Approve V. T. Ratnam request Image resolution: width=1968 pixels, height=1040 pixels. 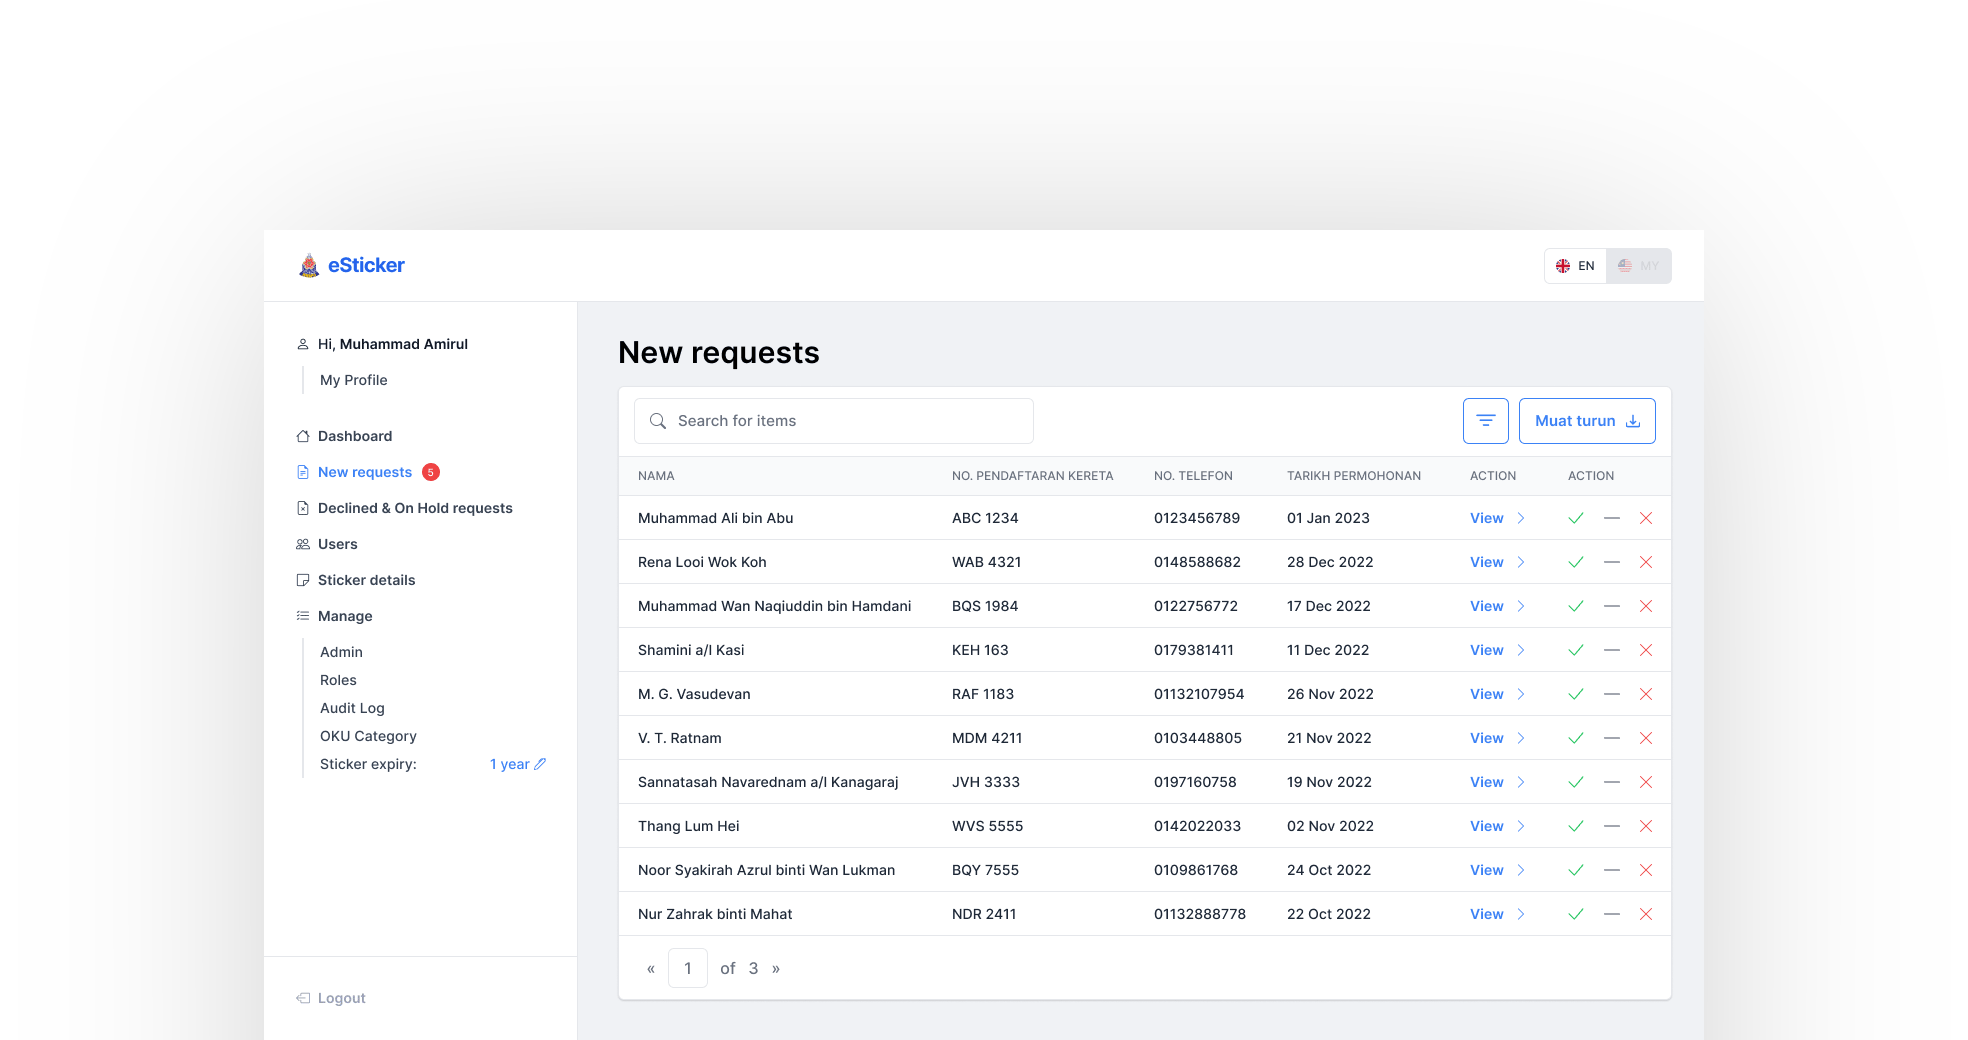pyautogui.click(x=1576, y=738)
